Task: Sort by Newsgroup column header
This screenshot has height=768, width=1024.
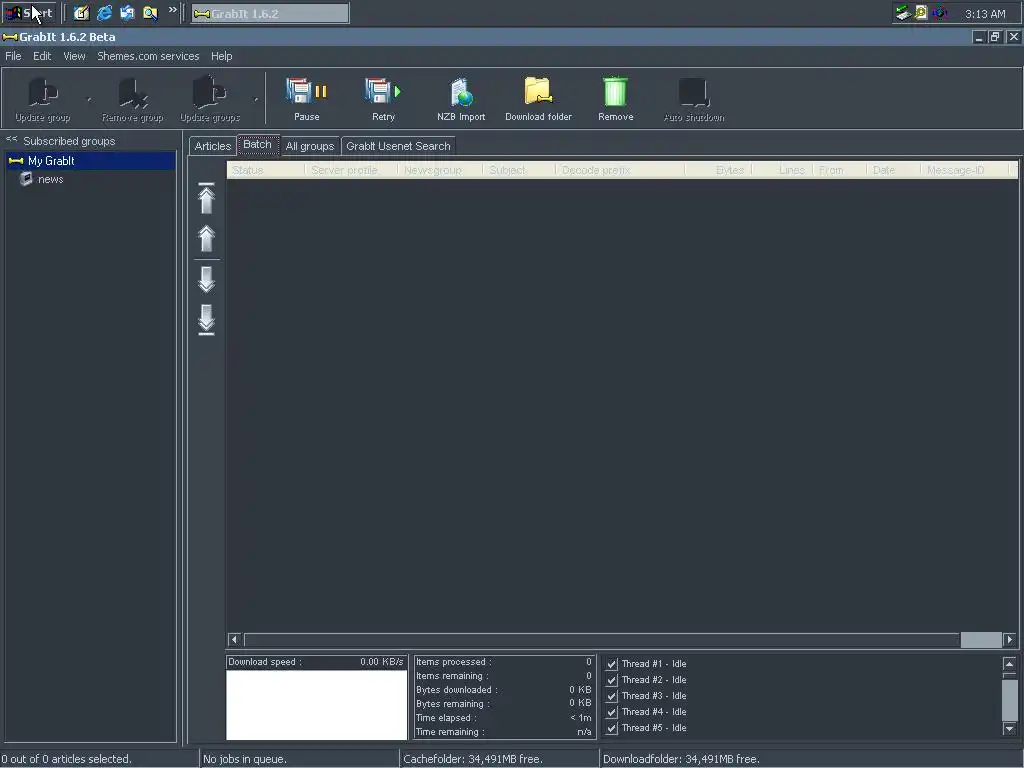Action: (x=440, y=170)
